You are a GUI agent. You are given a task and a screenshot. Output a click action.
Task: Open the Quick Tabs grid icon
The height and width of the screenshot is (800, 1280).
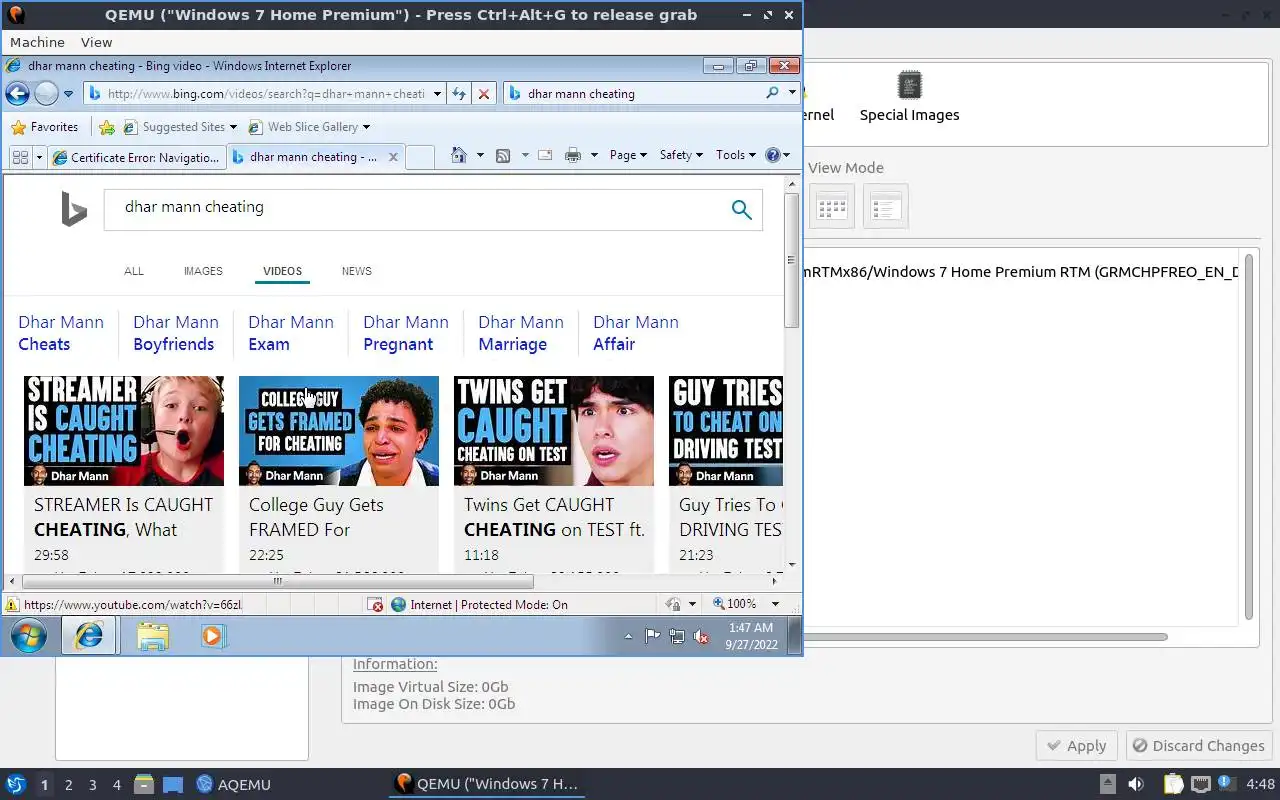point(20,157)
